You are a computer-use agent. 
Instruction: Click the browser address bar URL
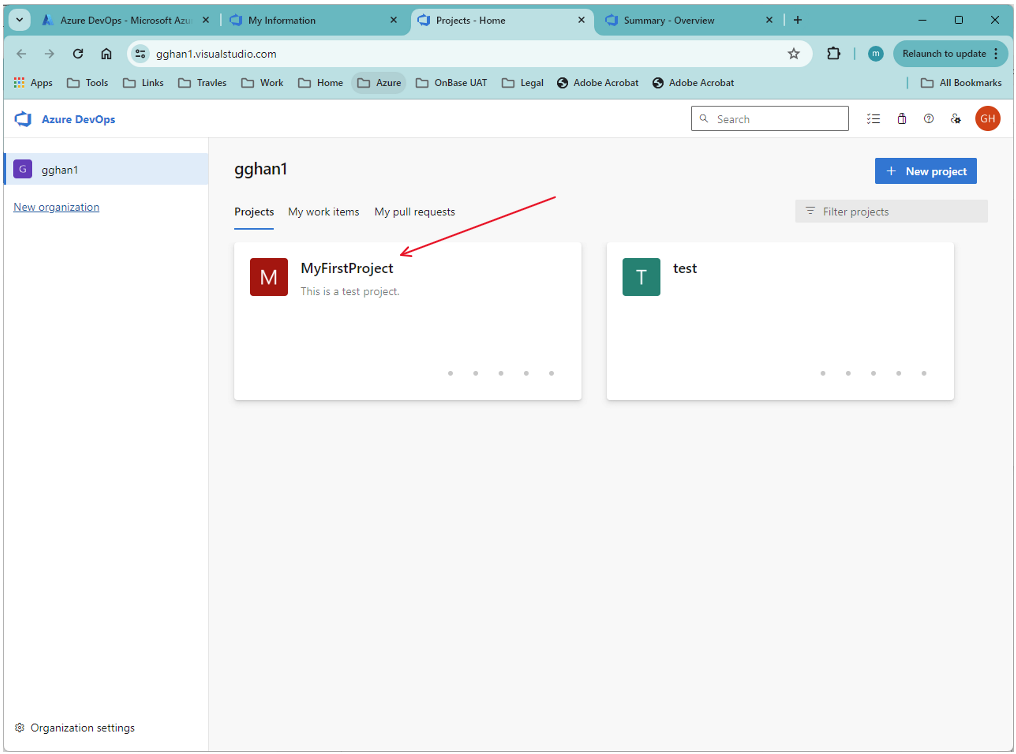click(216, 54)
